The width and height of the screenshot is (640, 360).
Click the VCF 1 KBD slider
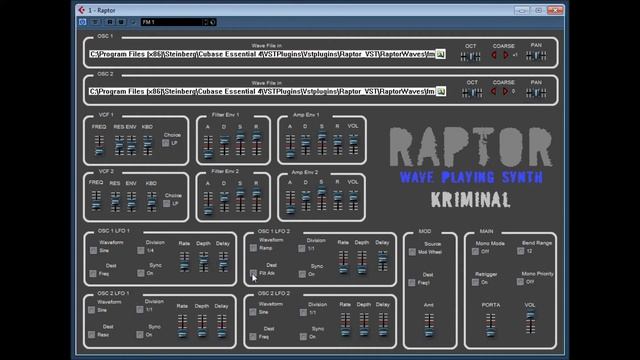(148, 145)
